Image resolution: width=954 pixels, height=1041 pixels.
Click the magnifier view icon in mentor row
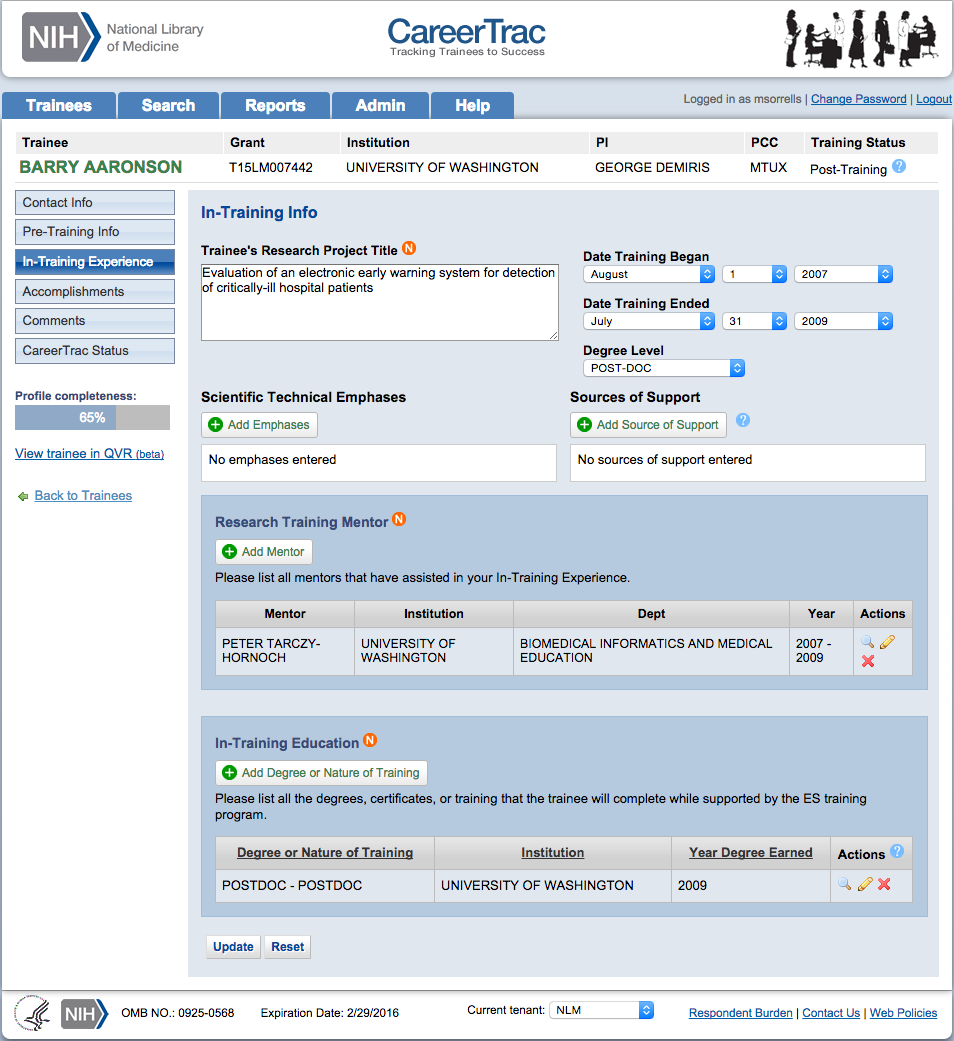tap(867, 642)
